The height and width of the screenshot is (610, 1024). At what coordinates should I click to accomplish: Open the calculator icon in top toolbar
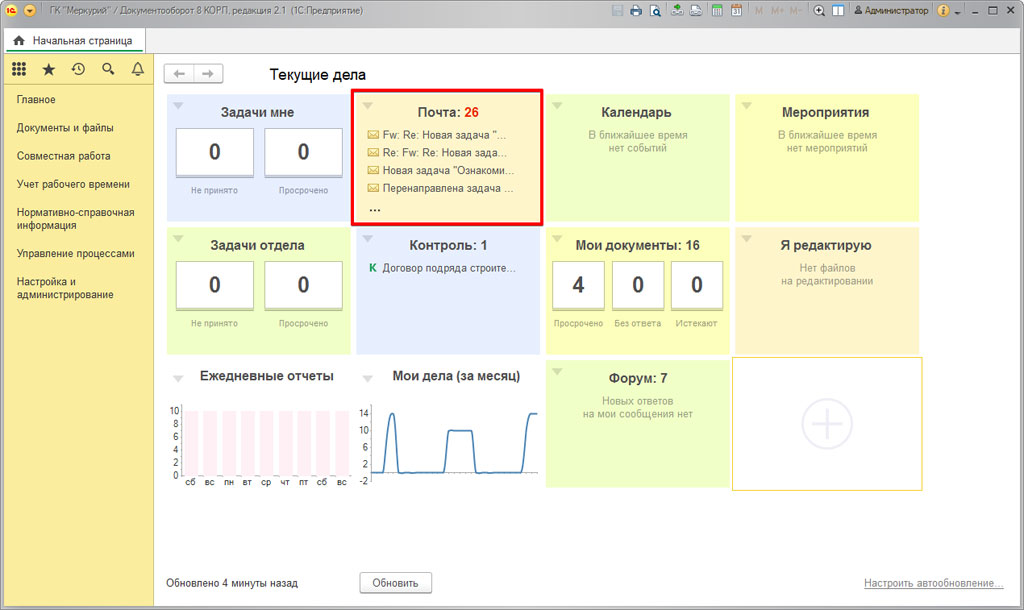coord(716,11)
